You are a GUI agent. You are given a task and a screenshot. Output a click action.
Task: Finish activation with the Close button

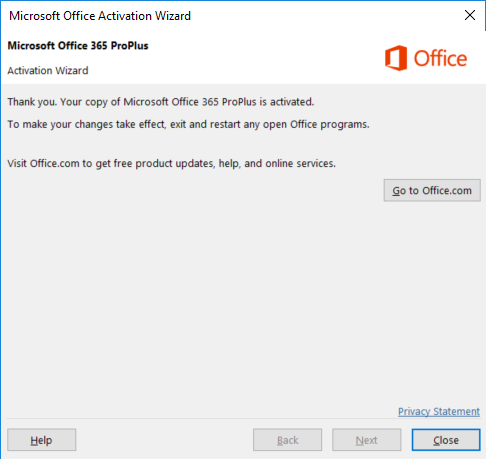pos(446,440)
